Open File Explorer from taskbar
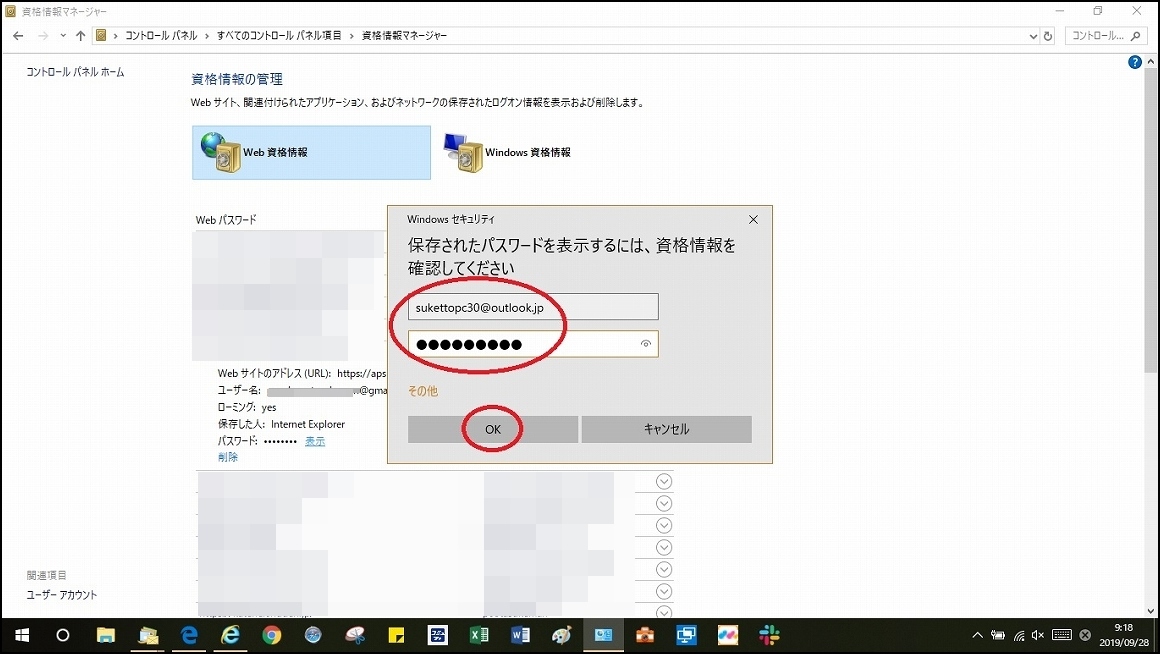 (106, 636)
